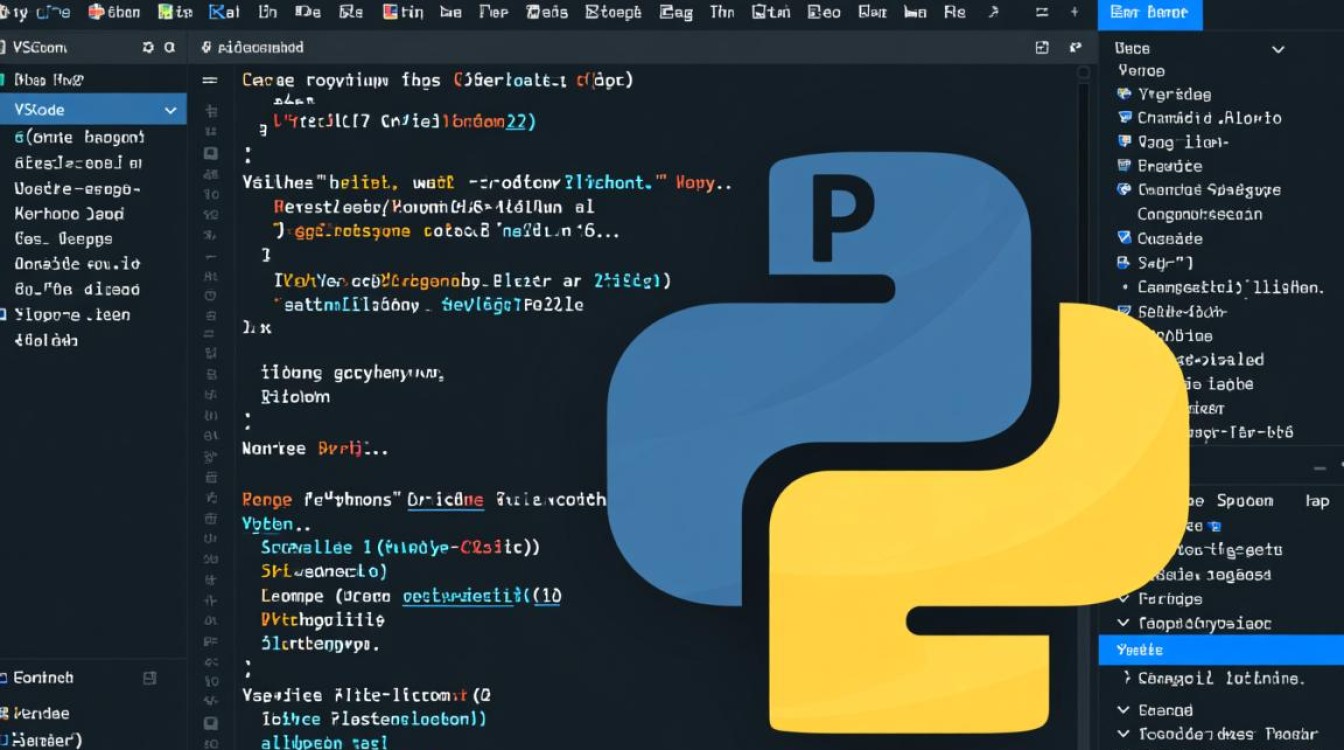Click the icon next to 'Chamidid .Alorto'
The image size is (1344, 750).
[x=1123, y=118]
